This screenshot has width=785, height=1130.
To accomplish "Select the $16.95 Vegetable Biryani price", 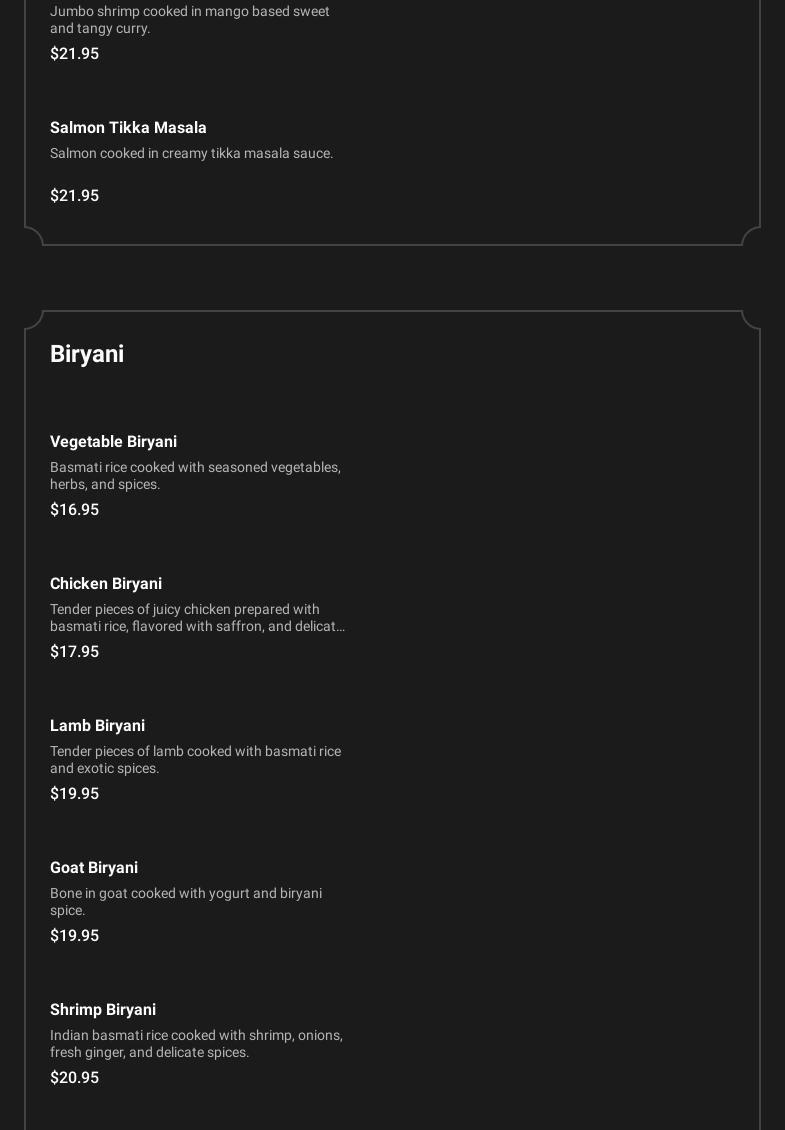I will [x=74, y=509].
